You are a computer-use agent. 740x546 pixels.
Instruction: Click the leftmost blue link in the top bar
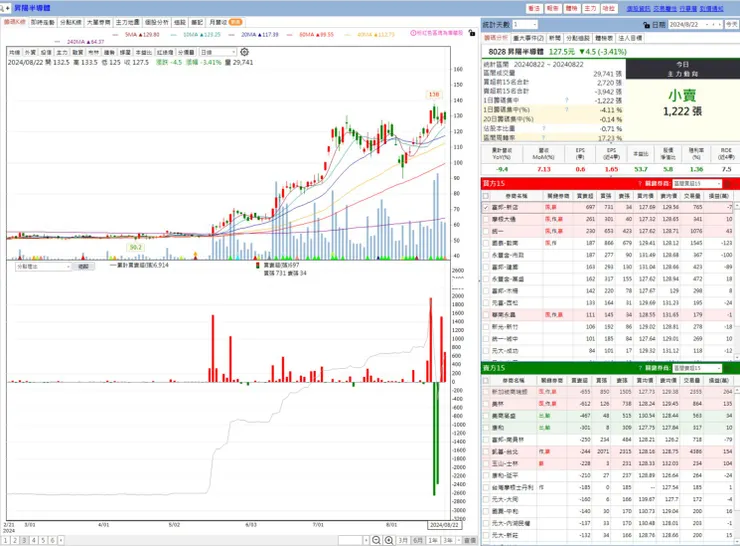pos(639,8)
